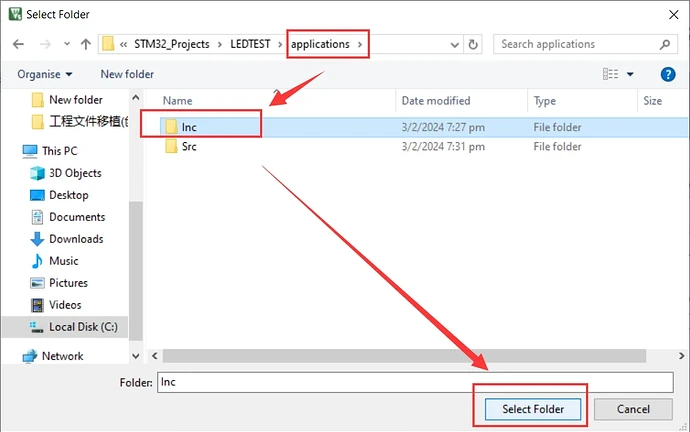Click the search magnifier icon
690x432 pixels.
(664, 44)
